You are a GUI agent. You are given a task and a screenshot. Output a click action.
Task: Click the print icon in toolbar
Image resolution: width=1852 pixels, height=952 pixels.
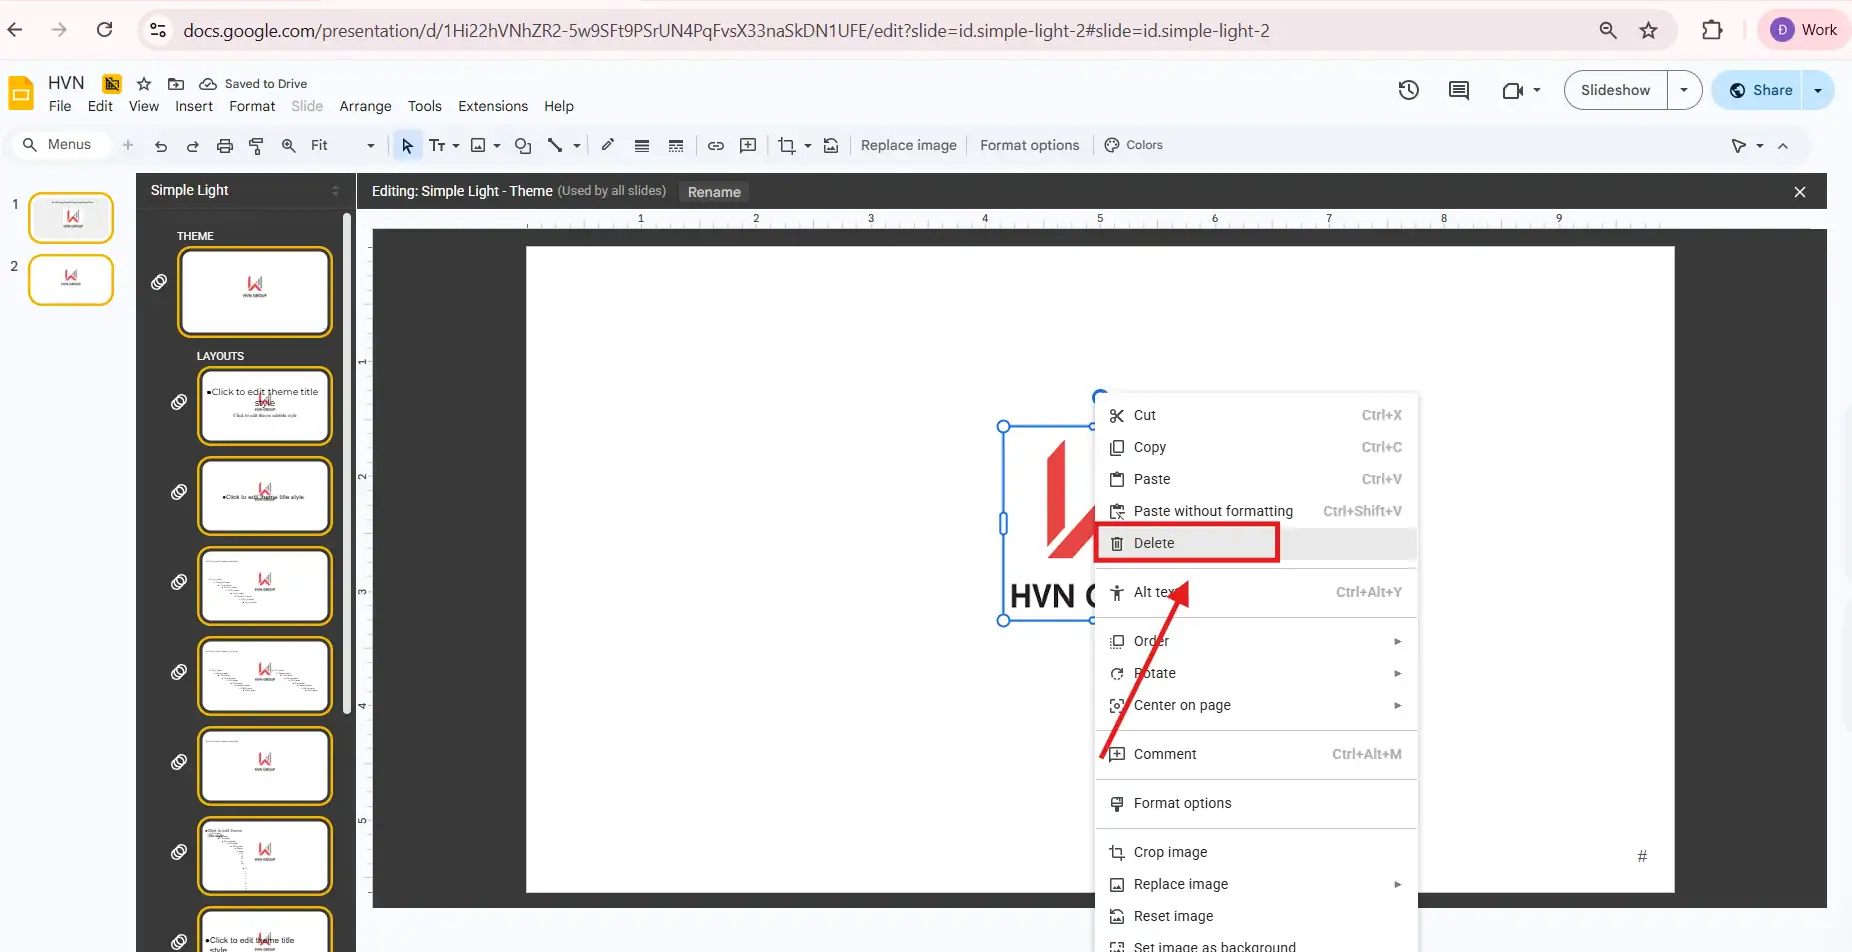pos(225,146)
